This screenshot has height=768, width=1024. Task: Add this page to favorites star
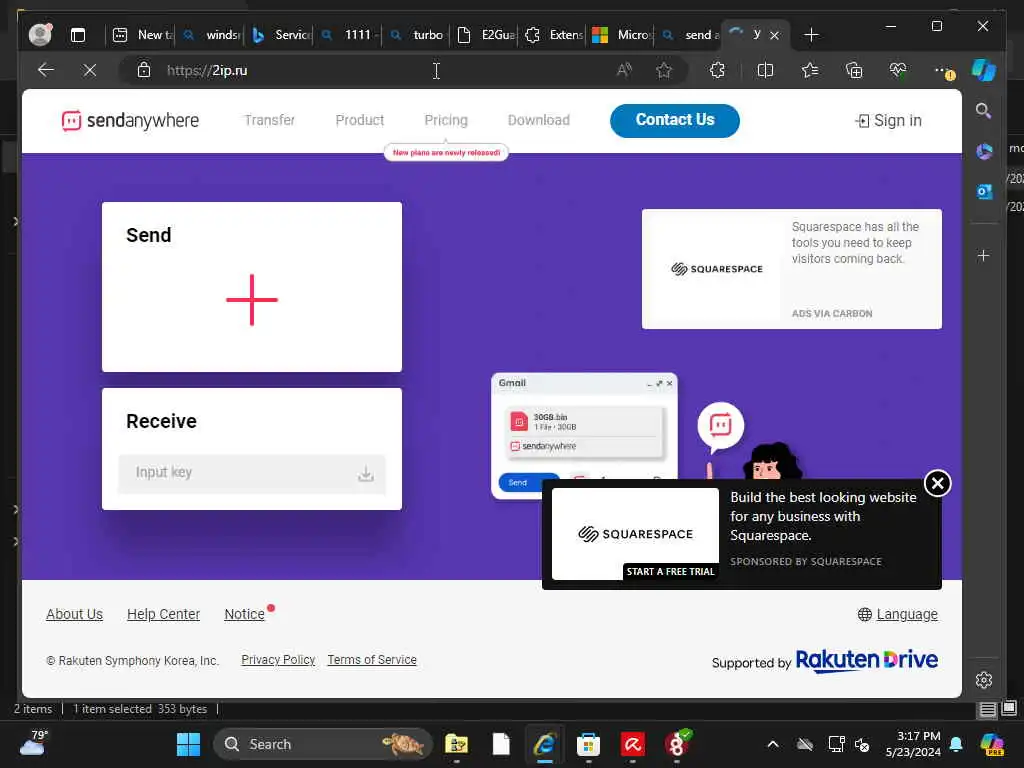point(664,70)
